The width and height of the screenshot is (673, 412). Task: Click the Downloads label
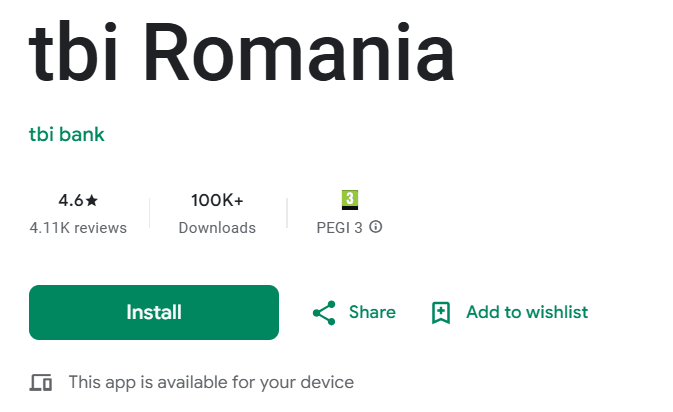pos(217,228)
